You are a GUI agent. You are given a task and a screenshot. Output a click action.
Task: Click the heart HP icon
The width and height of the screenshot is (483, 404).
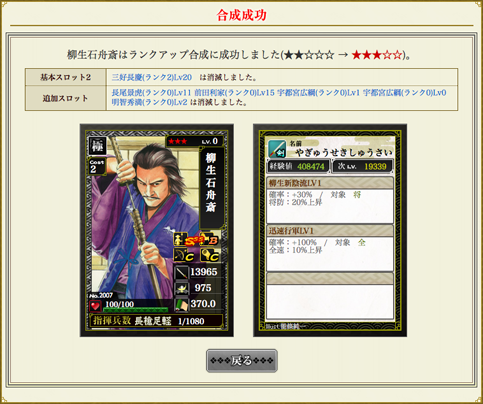(x=96, y=306)
